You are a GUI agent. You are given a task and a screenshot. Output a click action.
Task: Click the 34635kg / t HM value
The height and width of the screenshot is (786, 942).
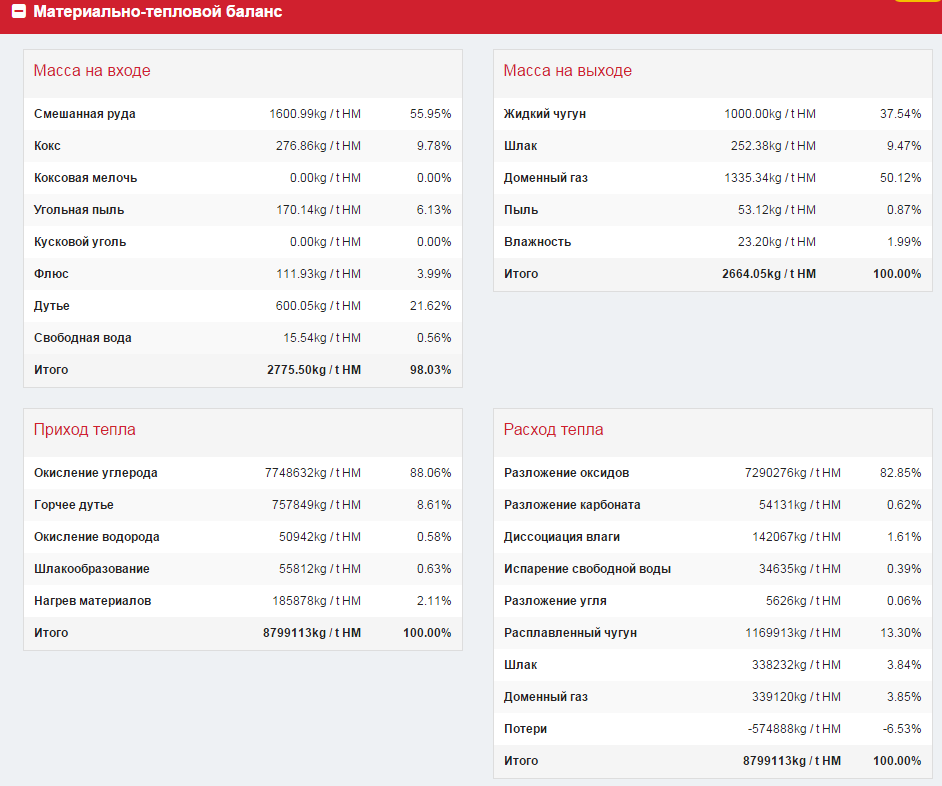tap(800, 569)
